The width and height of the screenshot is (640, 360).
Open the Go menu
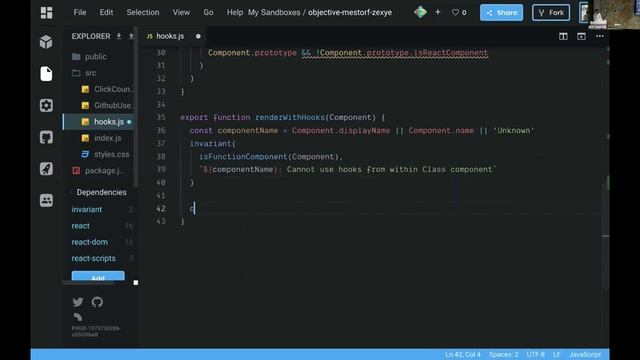tap(208, 12)
